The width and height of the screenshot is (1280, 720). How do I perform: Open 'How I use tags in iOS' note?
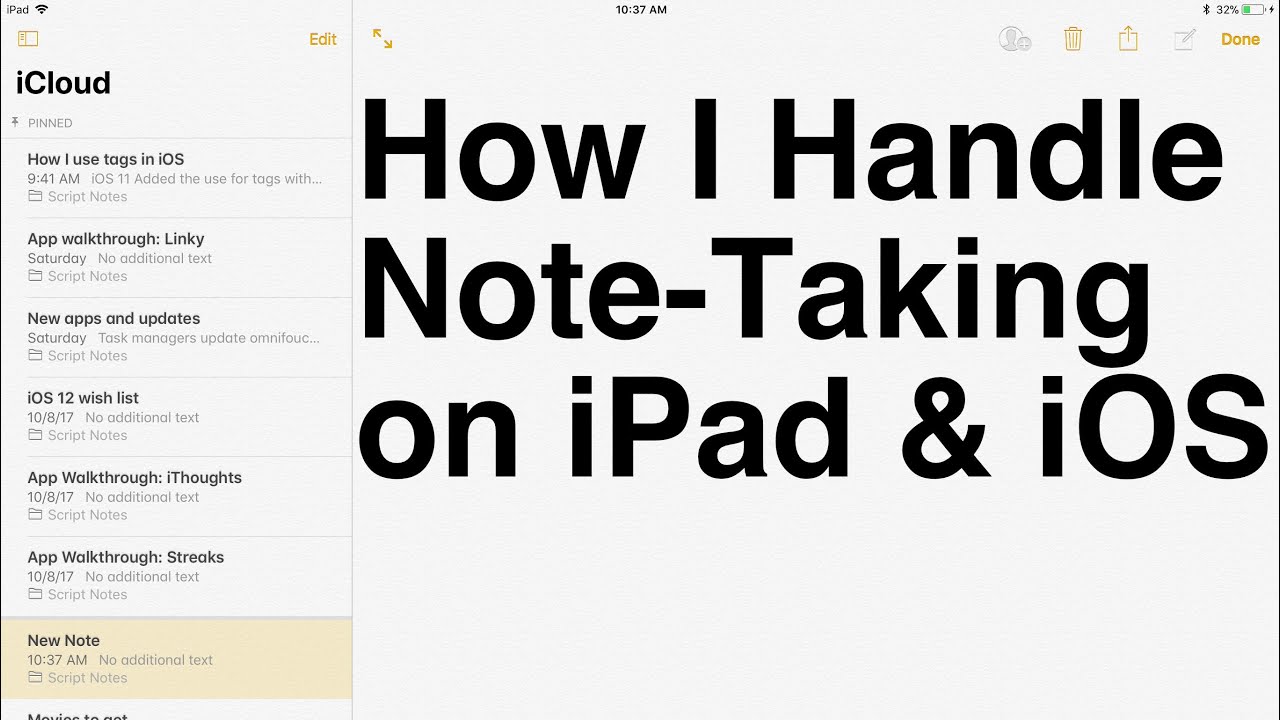click(x=176, y=177)
